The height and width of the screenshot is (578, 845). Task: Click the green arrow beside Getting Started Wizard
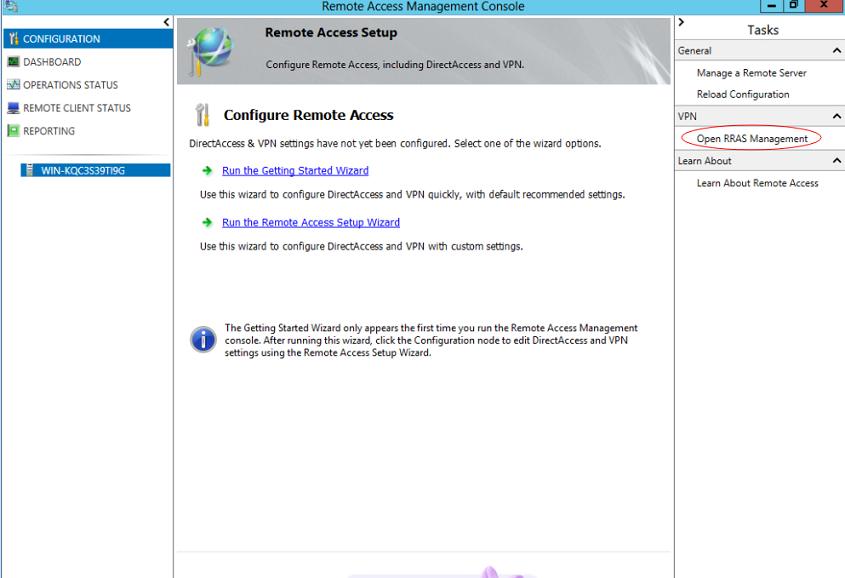coord(207,171)
